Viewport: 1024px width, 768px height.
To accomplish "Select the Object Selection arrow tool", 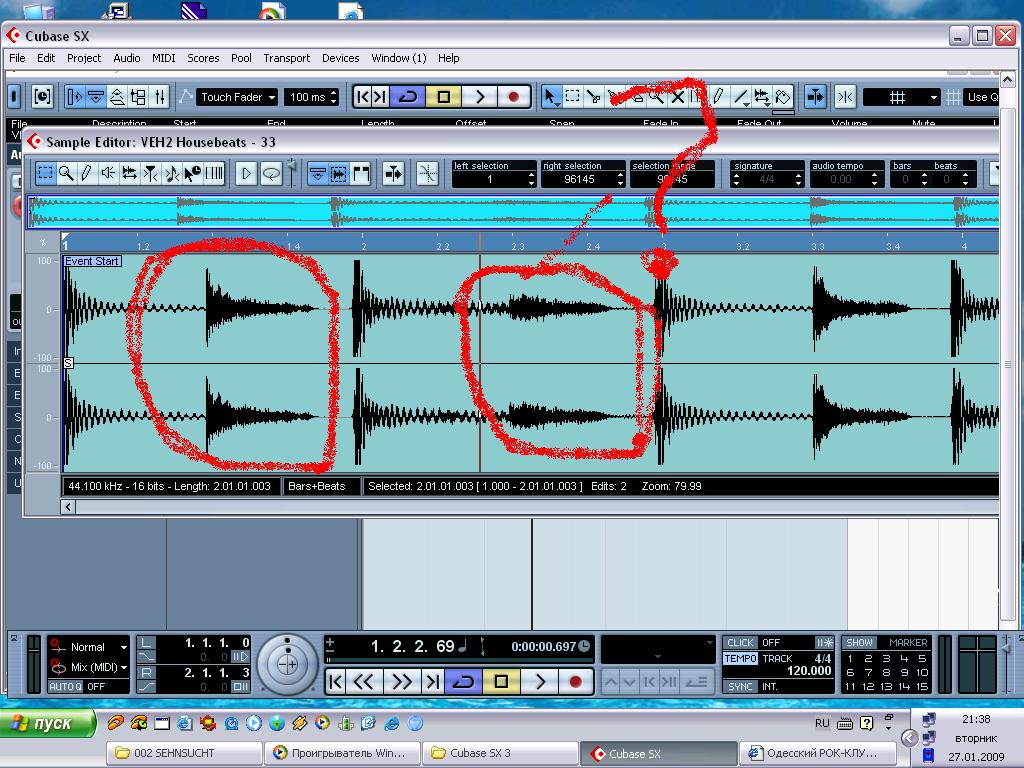I will click(551, 97).
